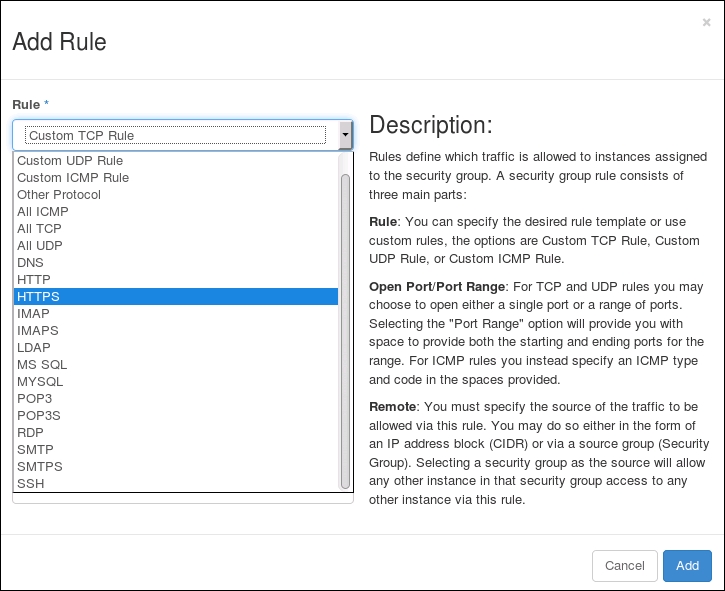Screen dimensions: 725x591
Task: Choose Custom ICMP Rule option
Action: (73, 177)
